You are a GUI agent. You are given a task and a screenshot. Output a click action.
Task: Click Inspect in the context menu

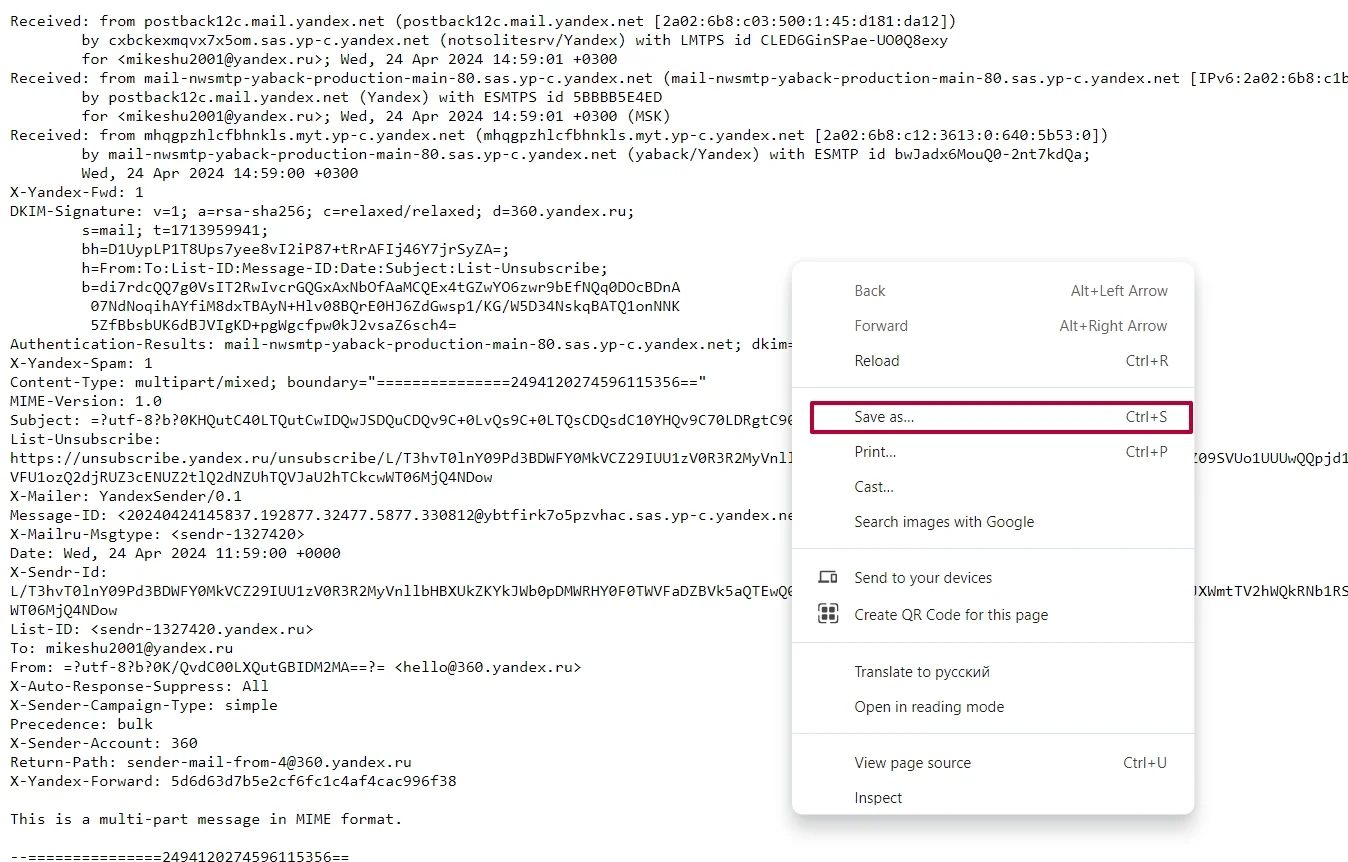pyautogui.click(x=993, y=798)
